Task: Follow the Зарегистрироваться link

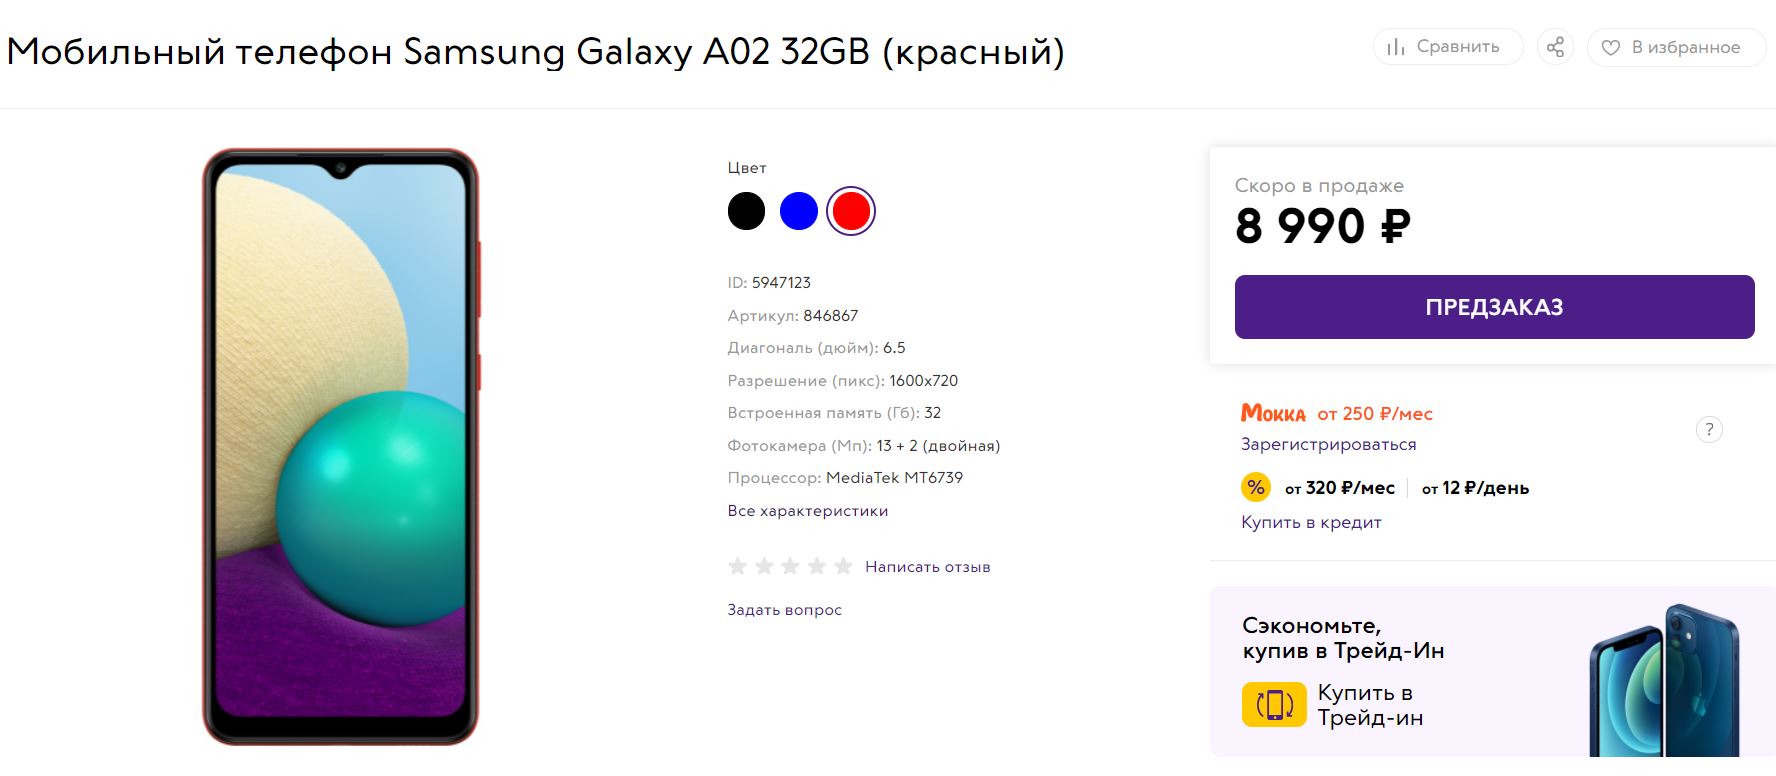Action: point(1328,444)
